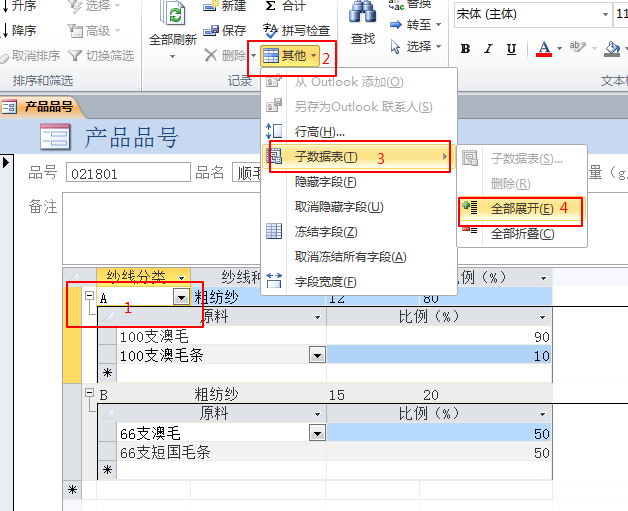Select 全部折叠 in the submenu
This screenshot has height=511, width=628.
(x=521, y=233)
